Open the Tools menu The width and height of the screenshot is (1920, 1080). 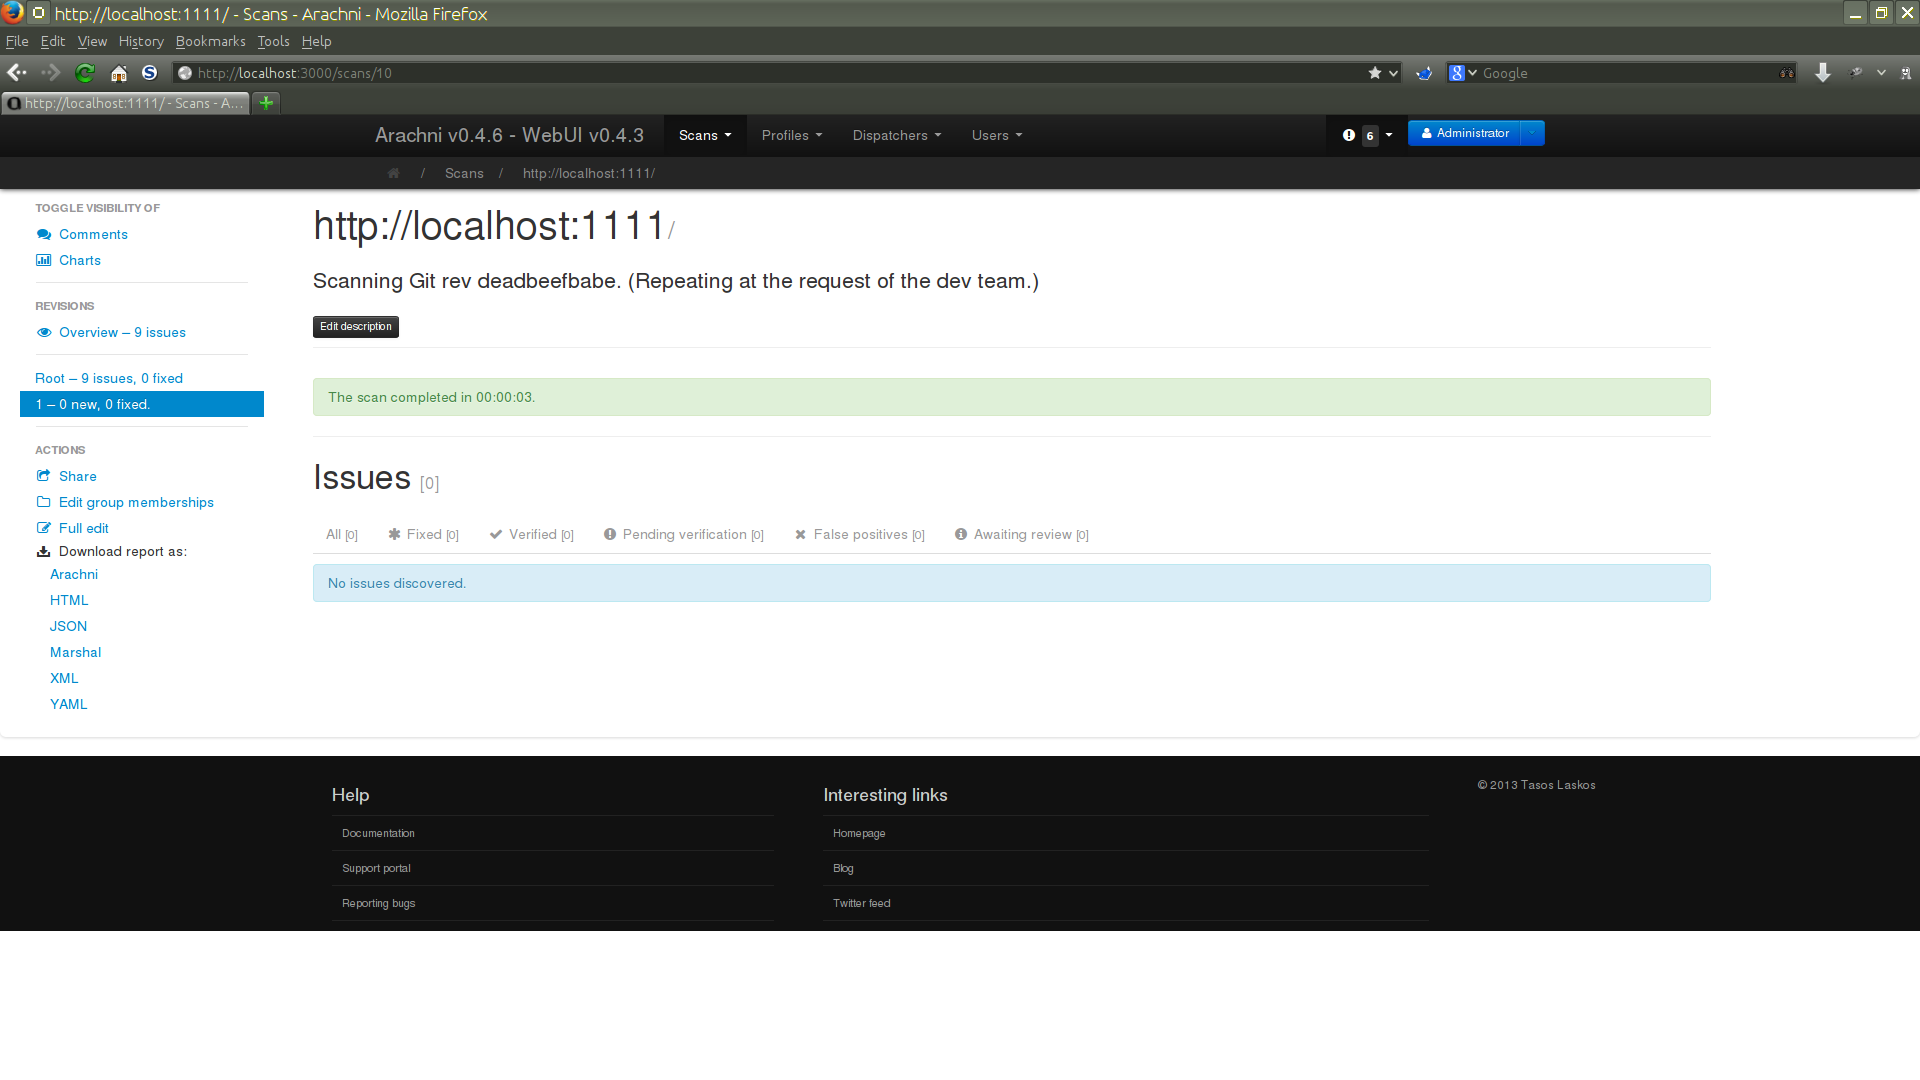[x=273, y=41]
